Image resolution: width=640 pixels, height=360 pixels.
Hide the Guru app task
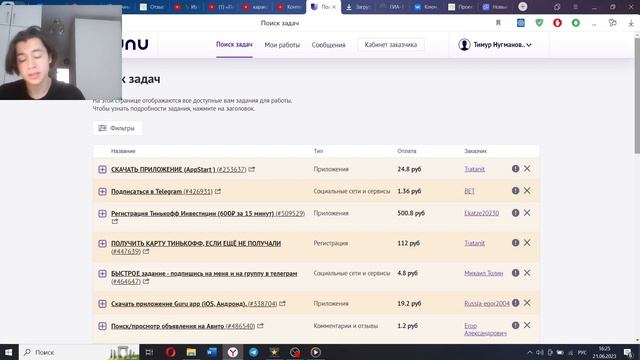527,303
